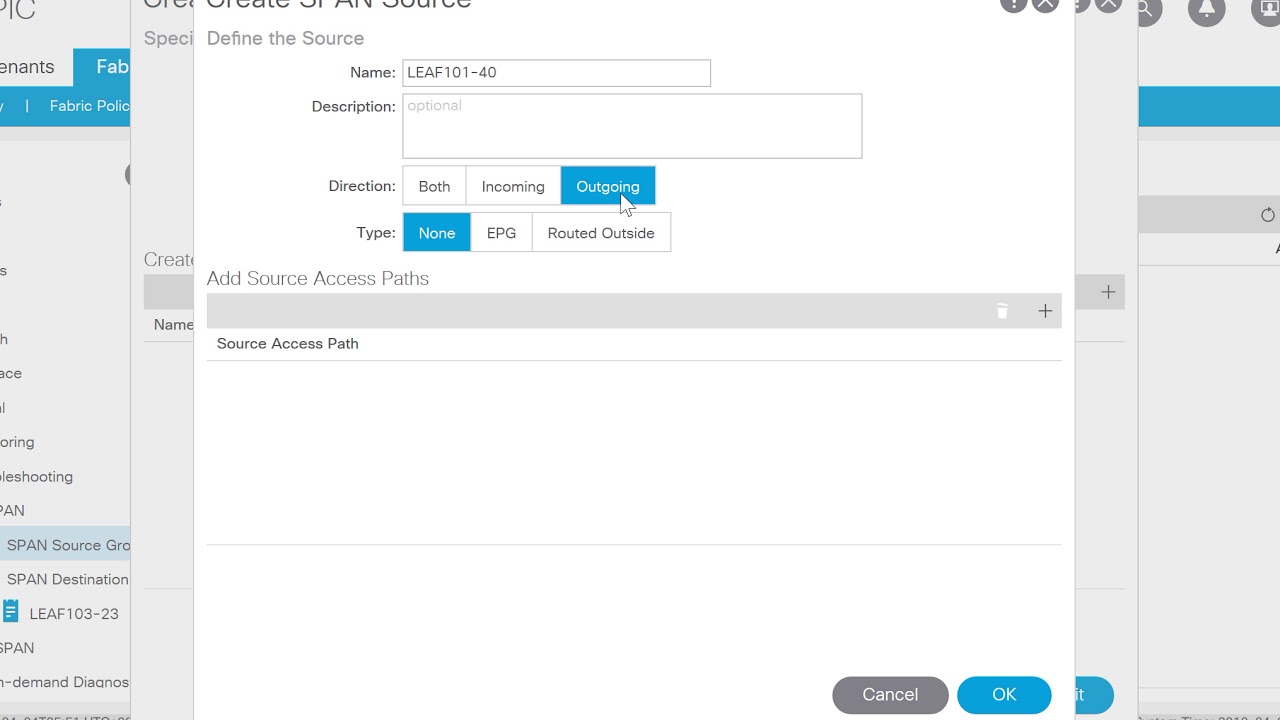
Task: Choose EPG as the source type
Action: (501, 233)
